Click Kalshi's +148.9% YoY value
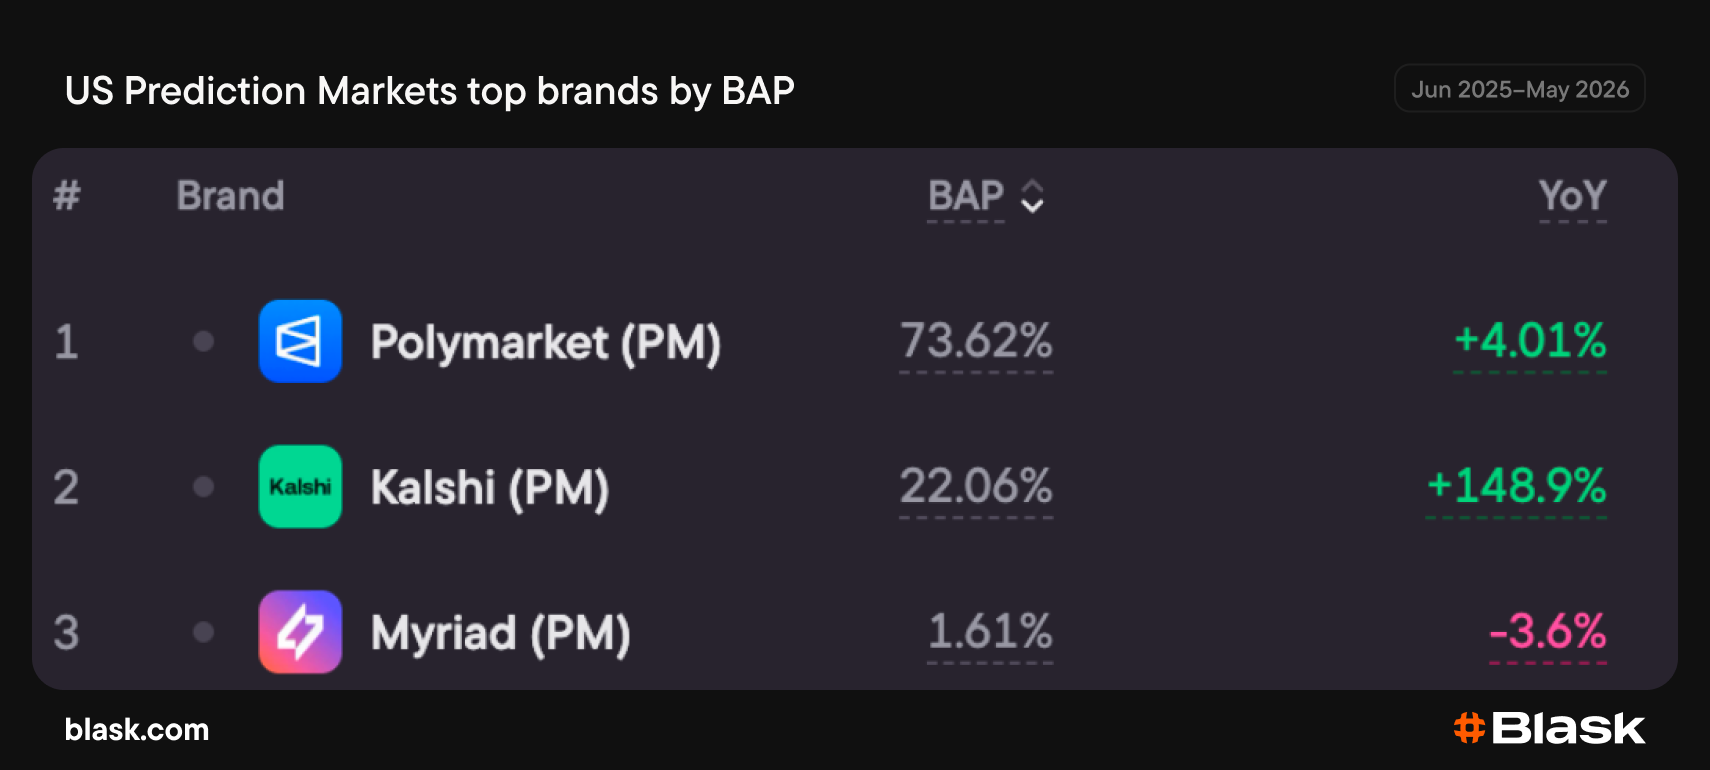Screen dimensions: 1710x770 click(1517, 486)
